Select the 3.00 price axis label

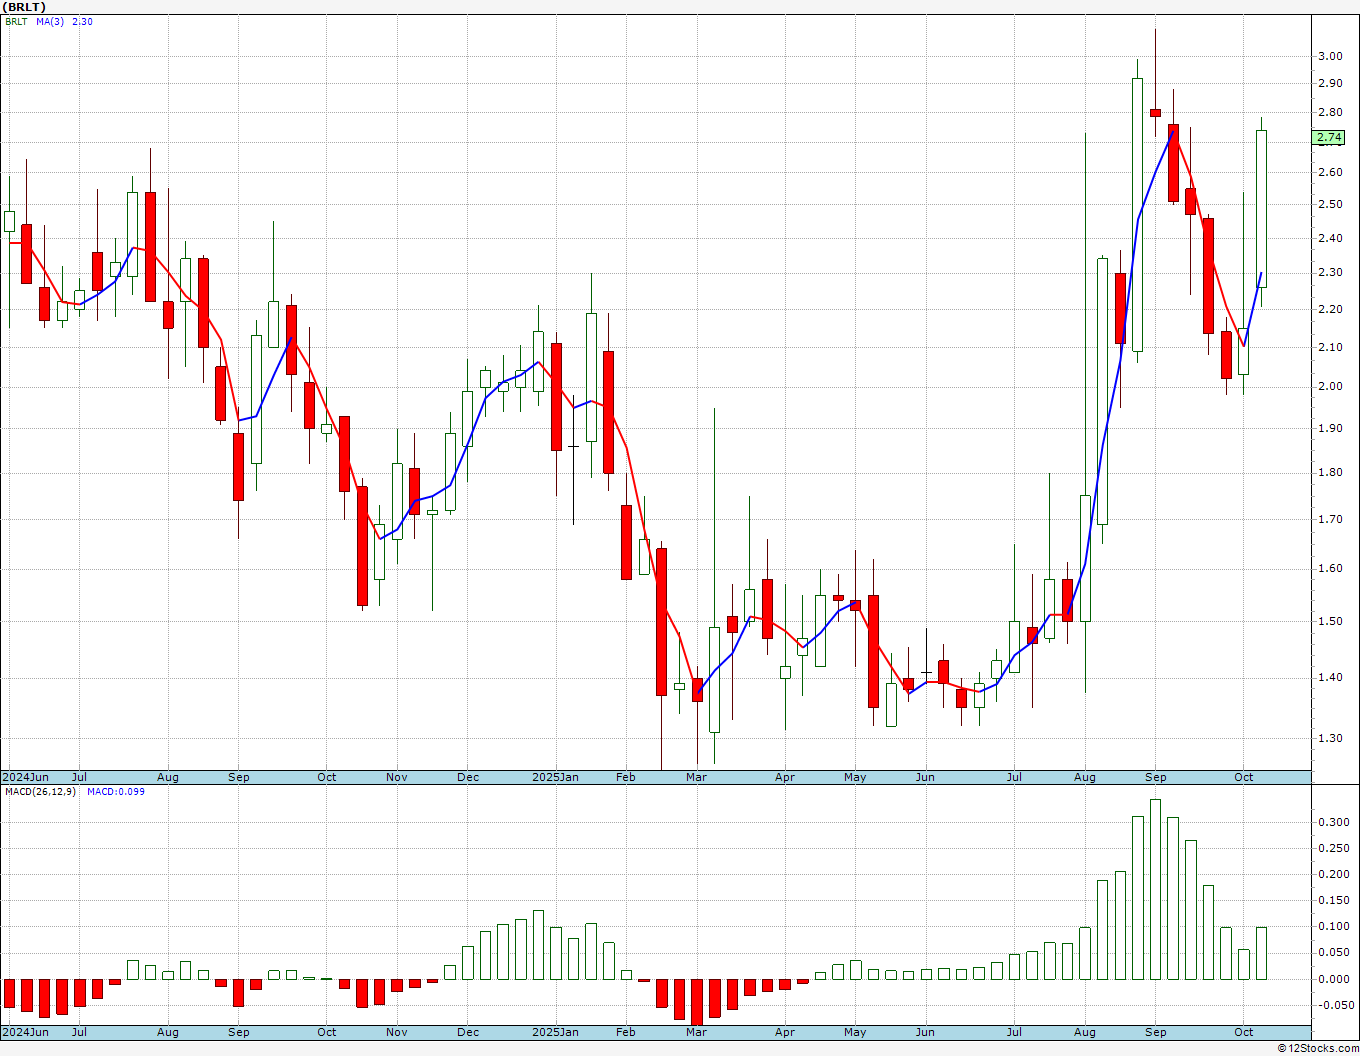(x=1330, y=56)
